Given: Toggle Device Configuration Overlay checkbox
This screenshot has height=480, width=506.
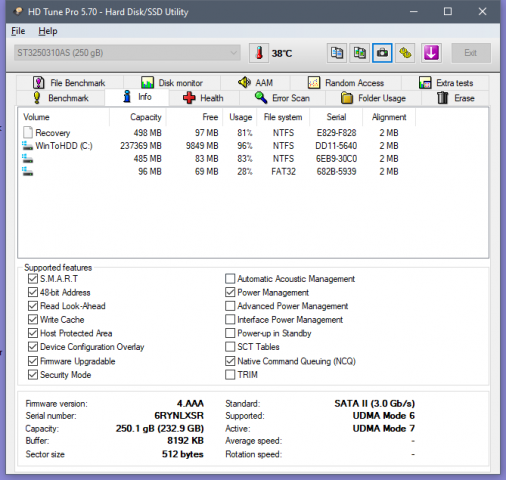Looking at the screenshot, I should [x=33, y=347].
